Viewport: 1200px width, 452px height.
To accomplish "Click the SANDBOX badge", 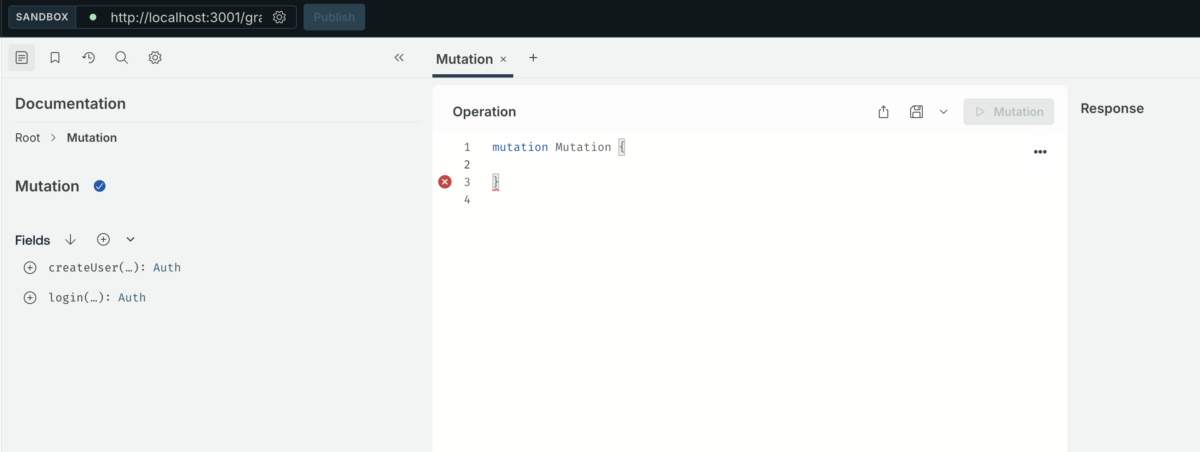I will pyautogui.click(x=42, y=17).
